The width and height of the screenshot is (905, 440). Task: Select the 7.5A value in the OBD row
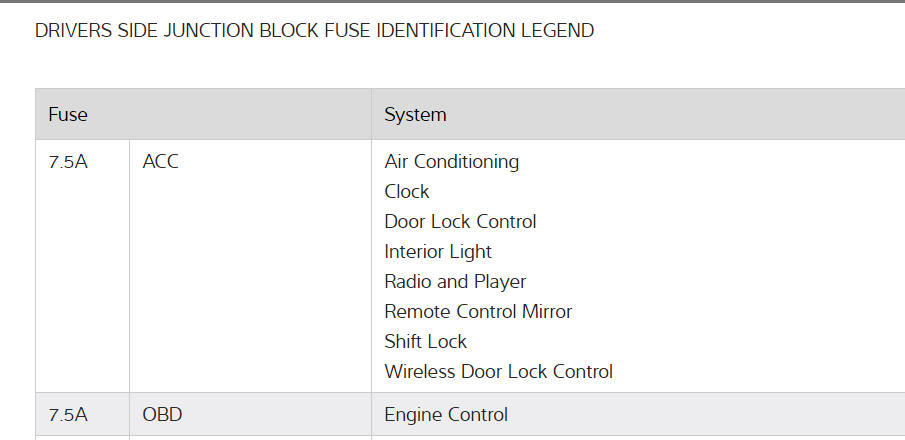pyautogui.click(x=68, y=415)
